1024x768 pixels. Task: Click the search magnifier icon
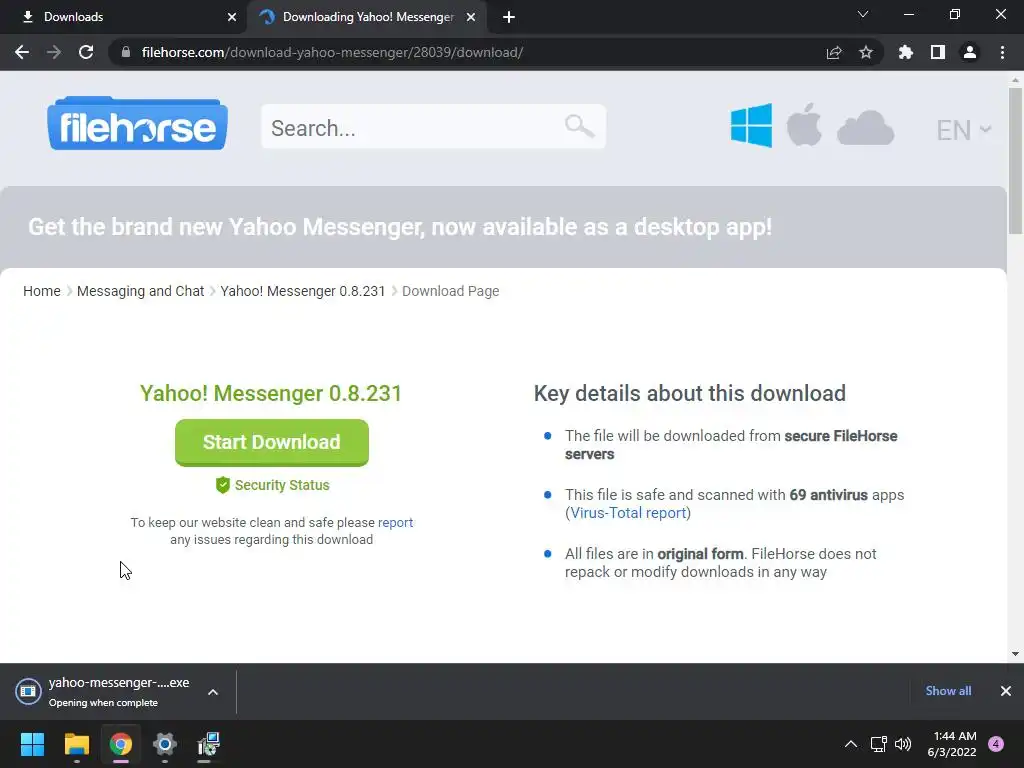click(x=579, y=125)
